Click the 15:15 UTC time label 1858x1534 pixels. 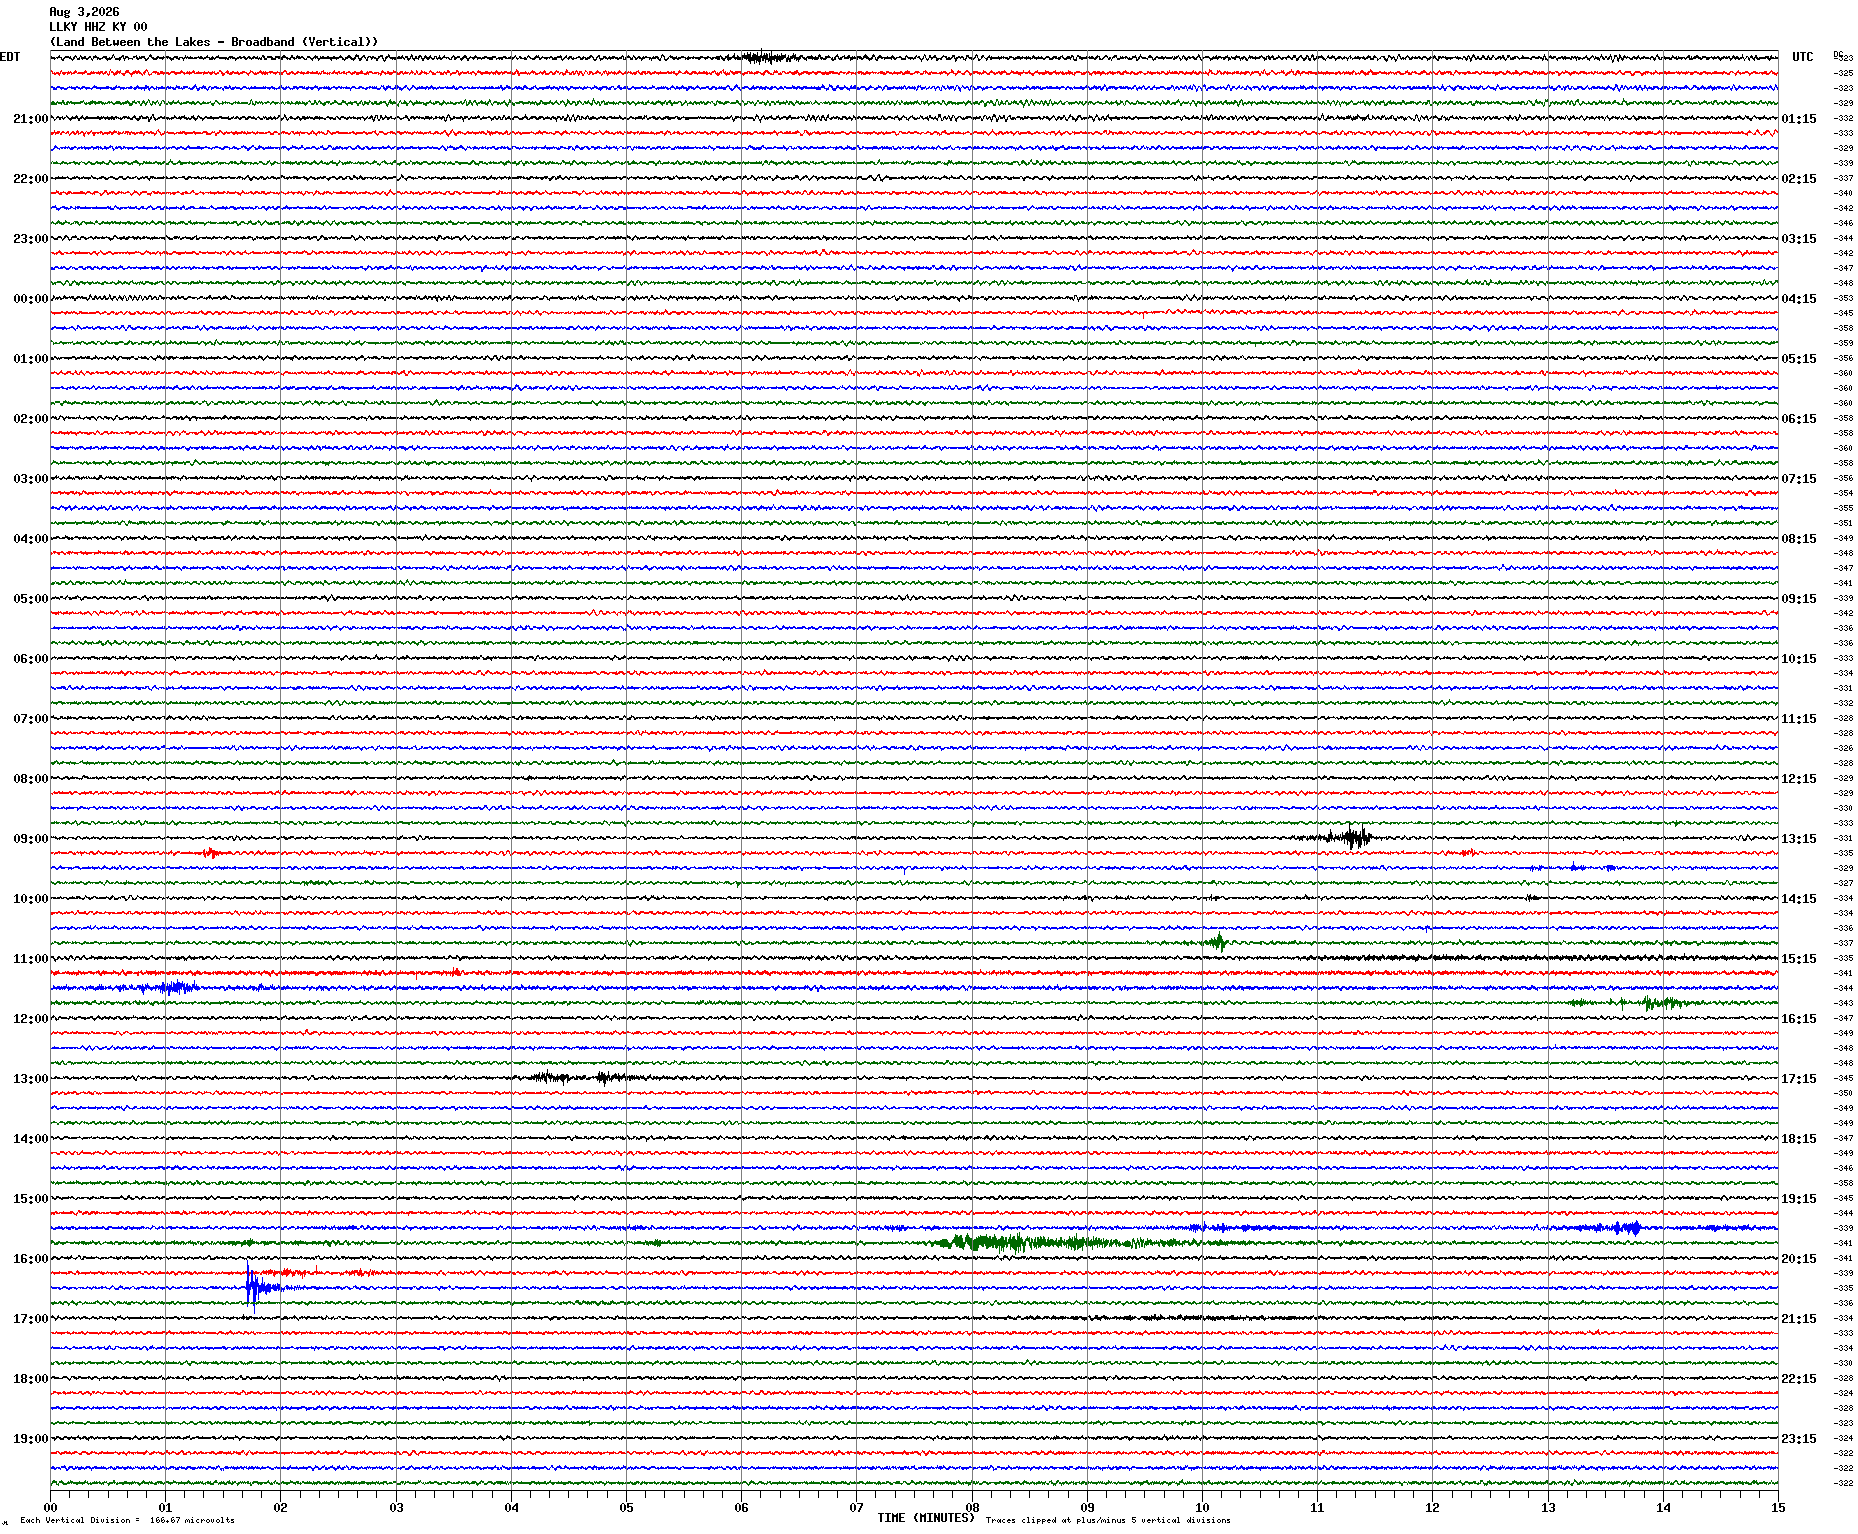(x=1799, y=959)
